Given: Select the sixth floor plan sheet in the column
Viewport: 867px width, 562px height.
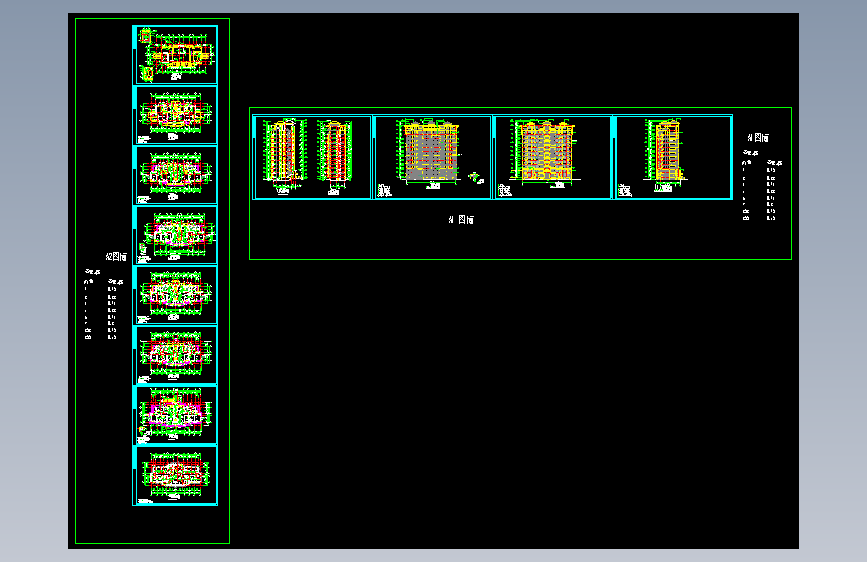Looking at the screenshot, I should pyautogui.click(x=175, y=355).
